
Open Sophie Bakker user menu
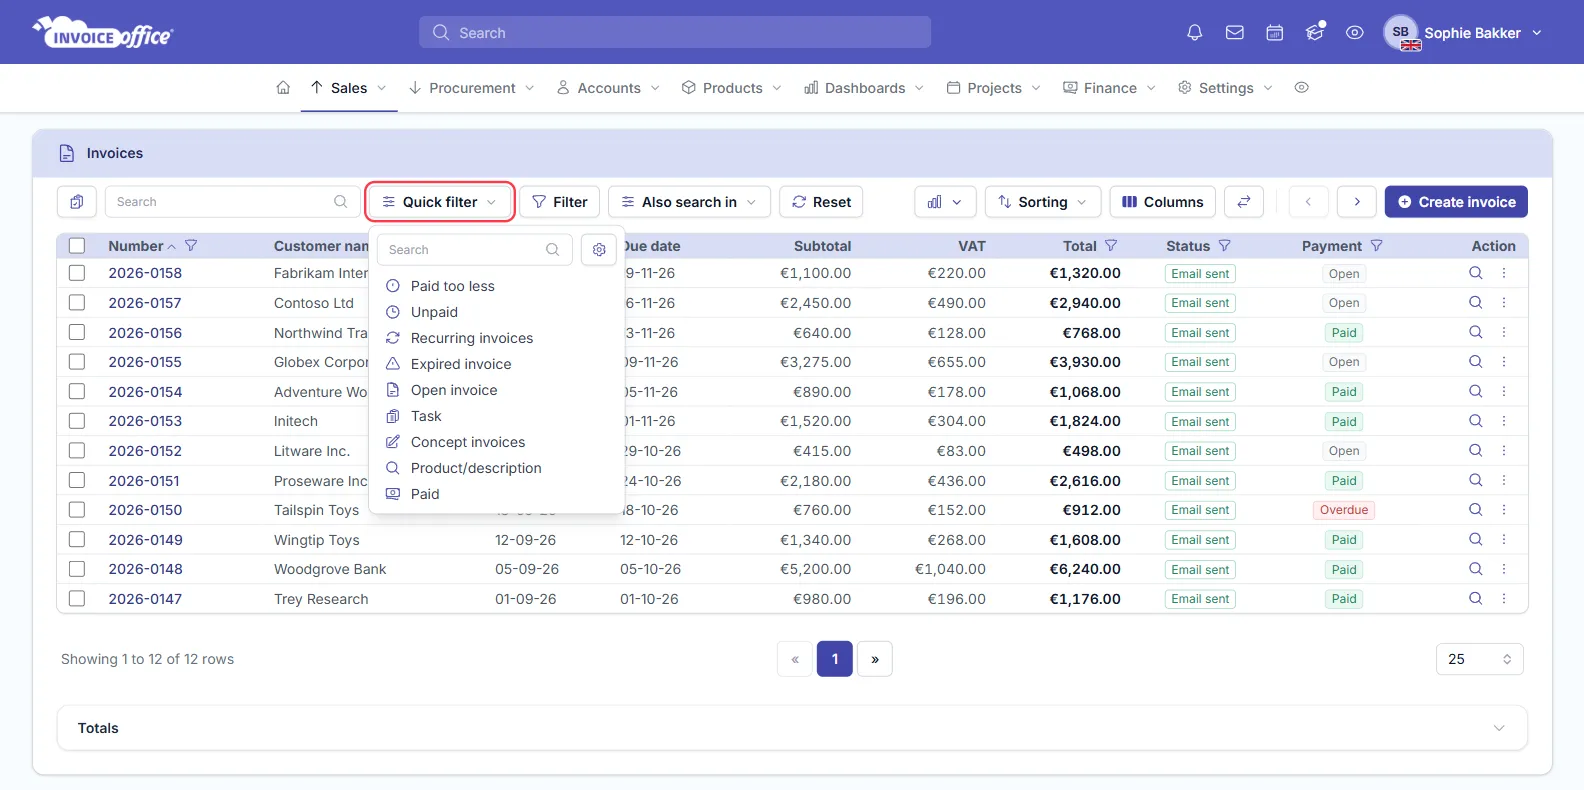click(x=1463, y=33)
